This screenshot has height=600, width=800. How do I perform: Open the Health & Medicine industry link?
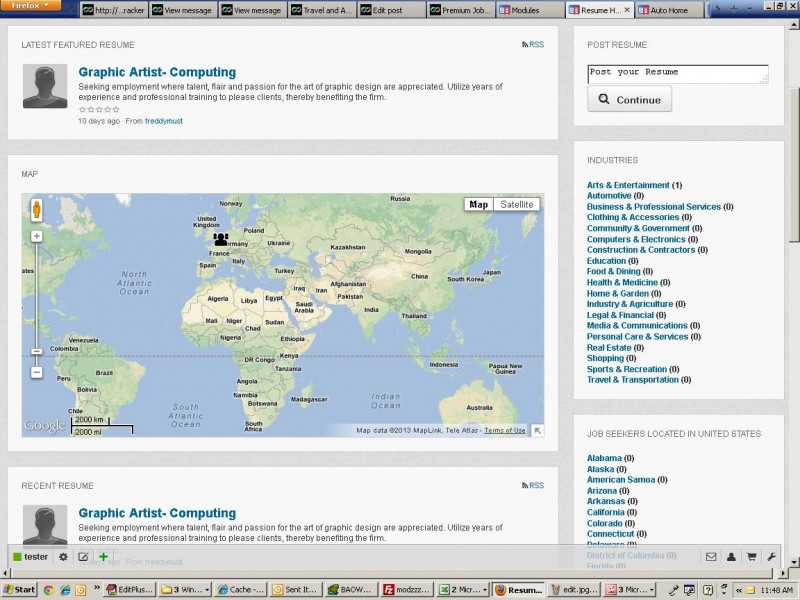click(x=622, y=282)
